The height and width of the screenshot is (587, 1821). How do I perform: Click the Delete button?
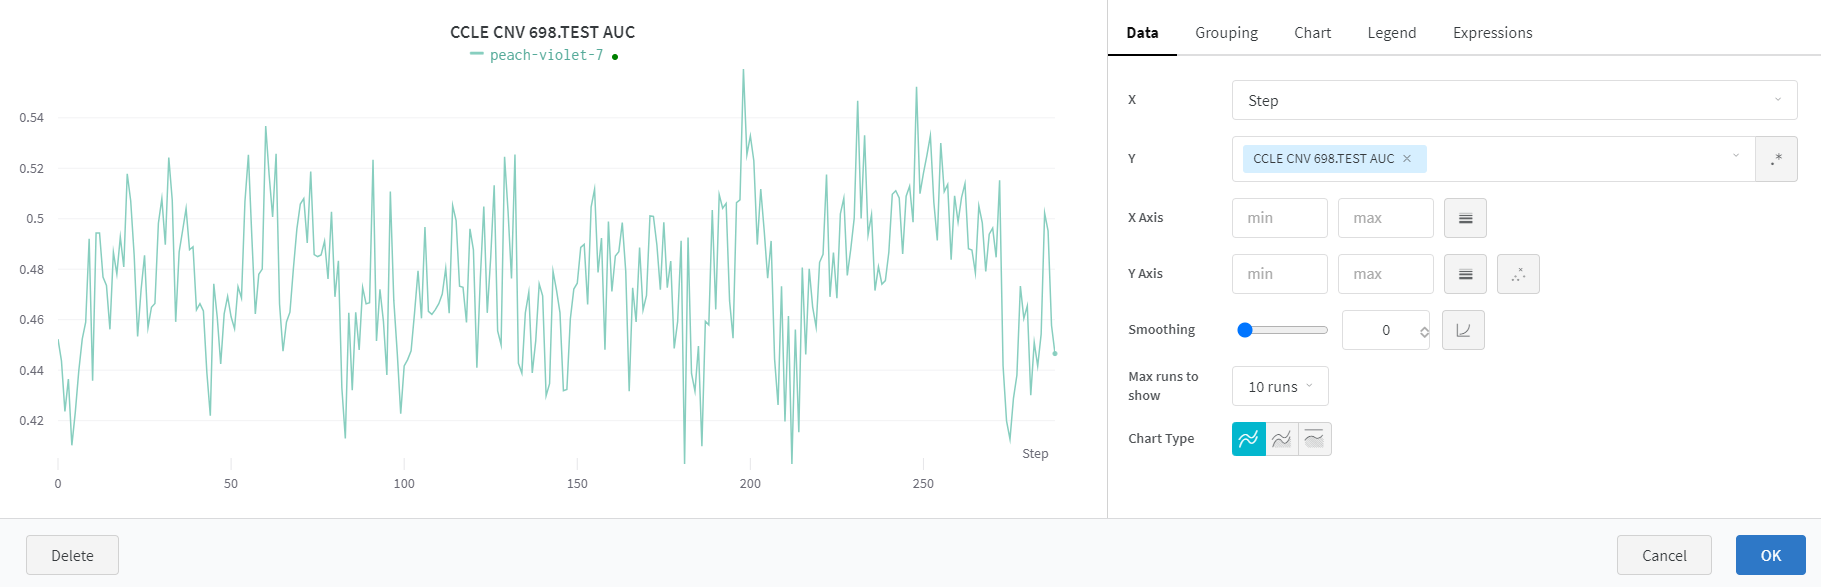[x=72, y=555]
